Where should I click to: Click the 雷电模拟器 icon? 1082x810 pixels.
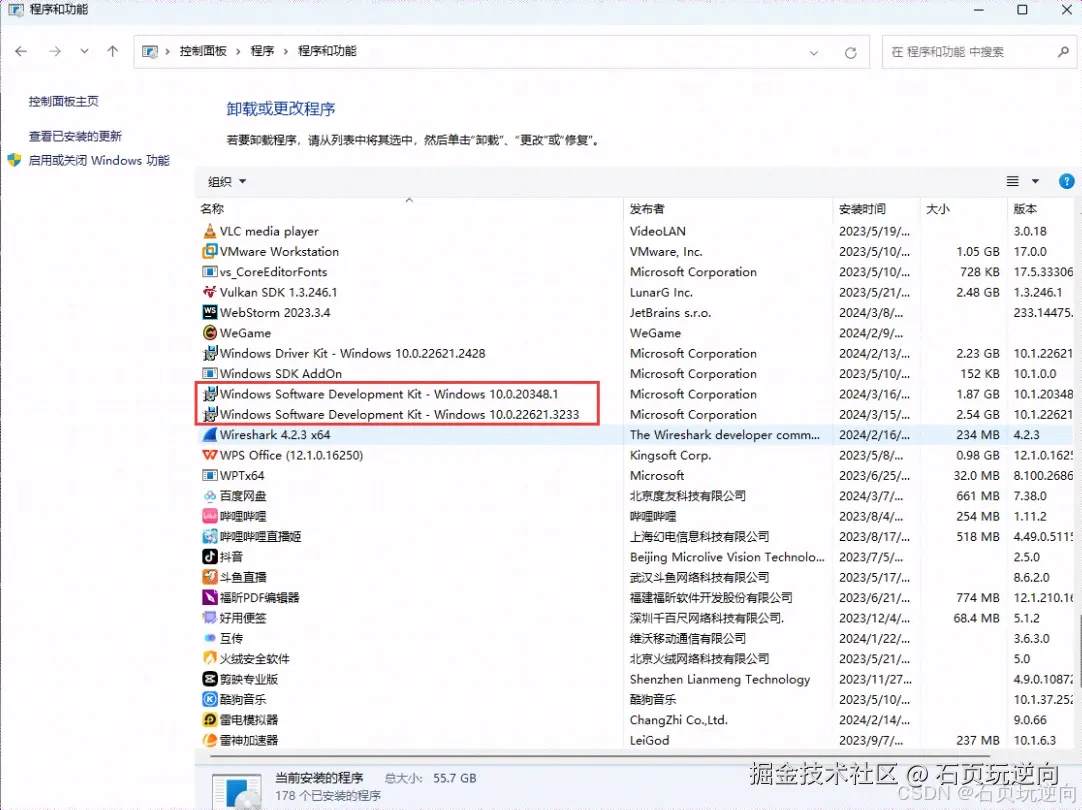210,720
